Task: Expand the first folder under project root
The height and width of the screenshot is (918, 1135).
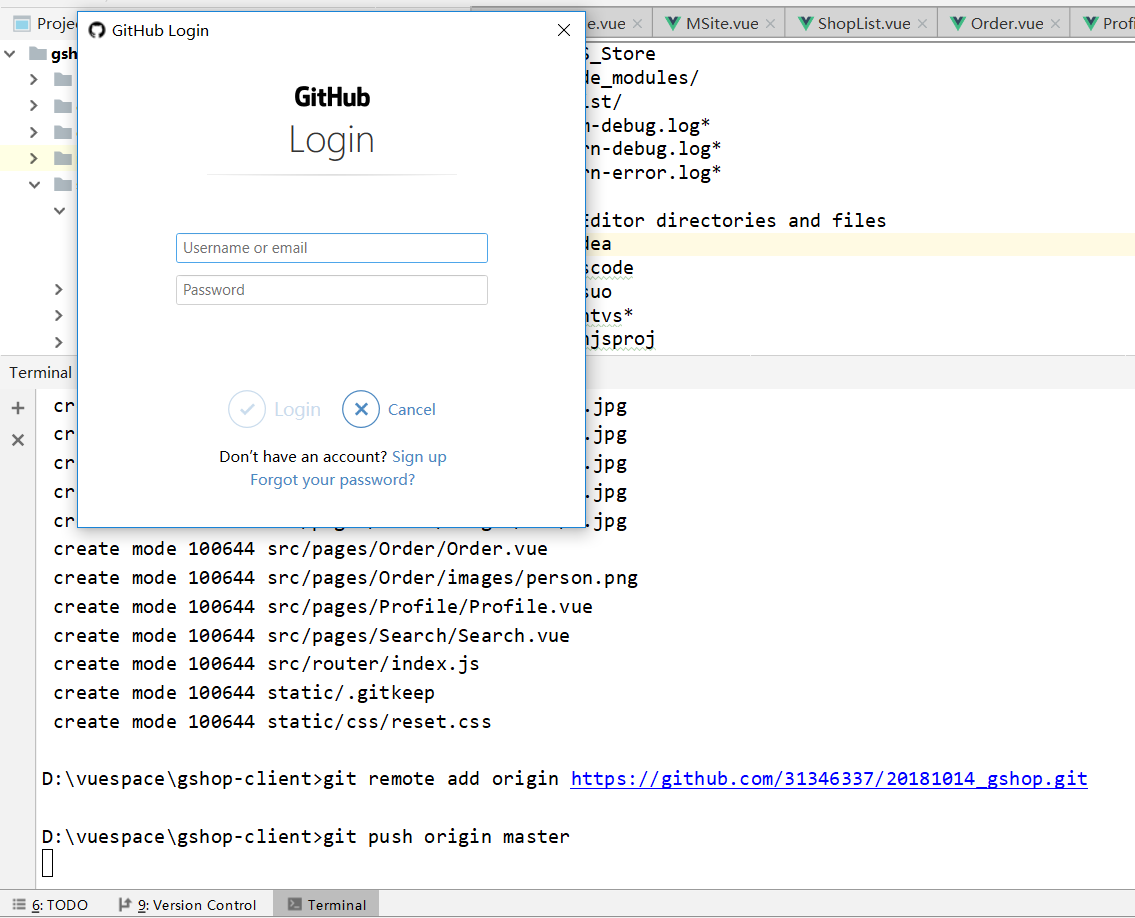Action: 33,80
